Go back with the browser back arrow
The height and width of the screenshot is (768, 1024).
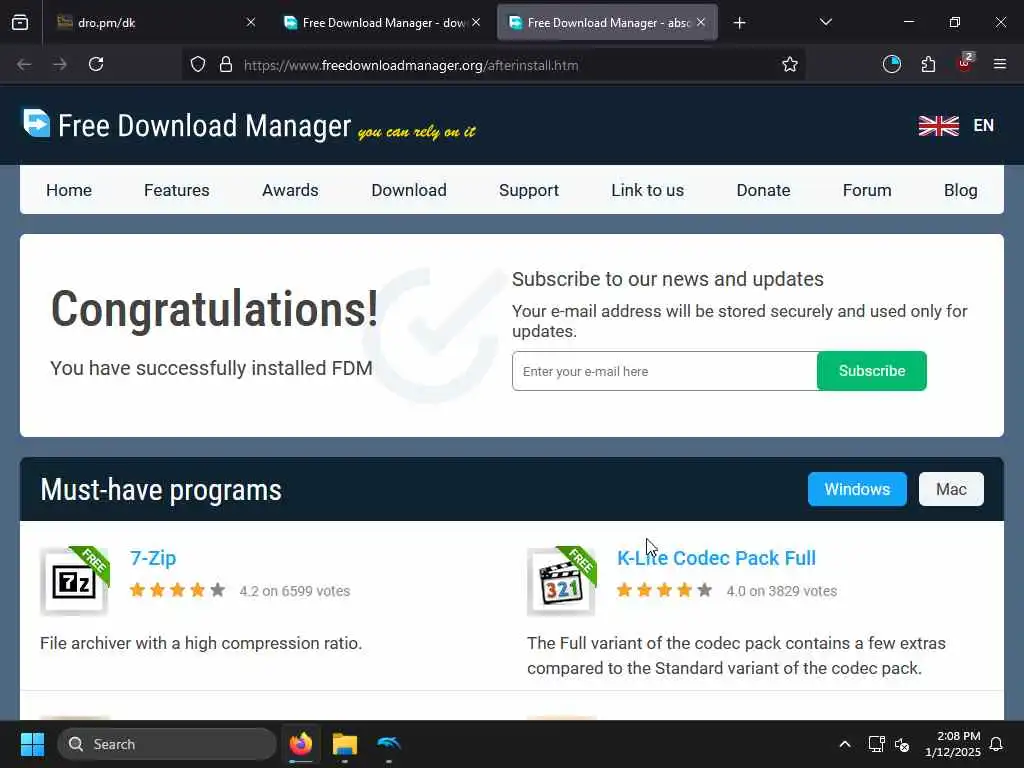24,64
